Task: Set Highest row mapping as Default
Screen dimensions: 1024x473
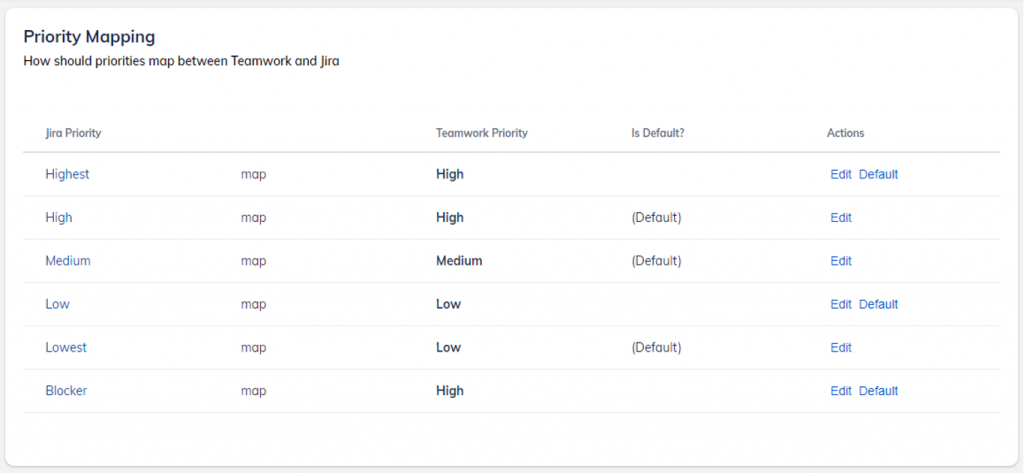Action: click(x=878, y=174)
